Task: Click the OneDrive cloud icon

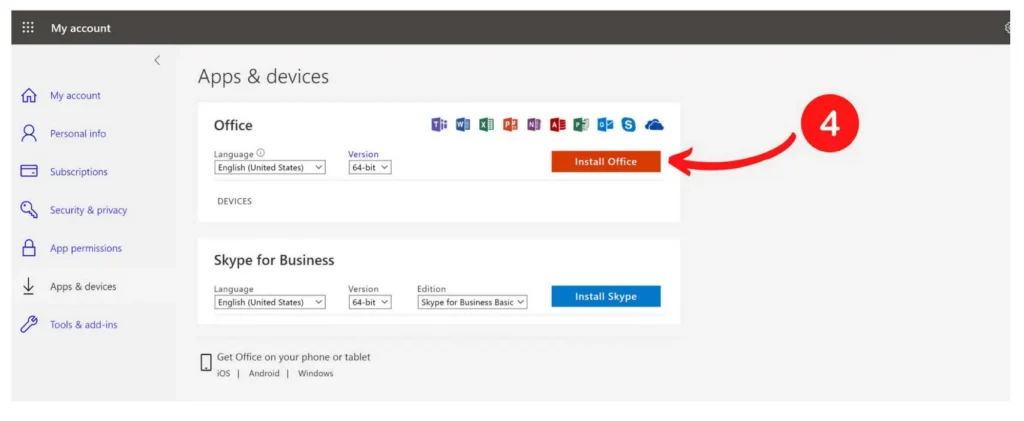Action: coord(654,125)
